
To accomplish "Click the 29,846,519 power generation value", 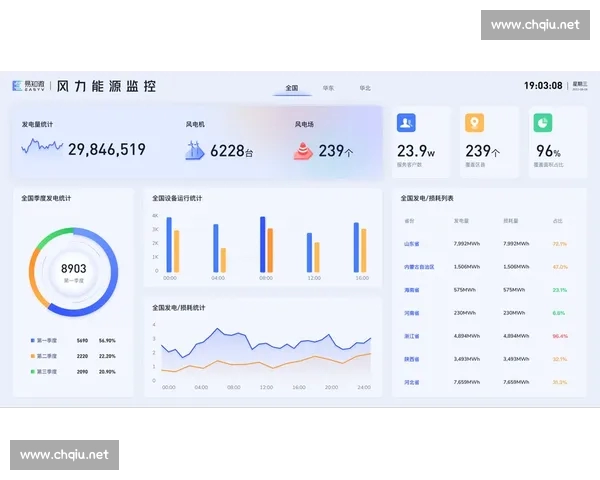I will click(x=107, y=149).
